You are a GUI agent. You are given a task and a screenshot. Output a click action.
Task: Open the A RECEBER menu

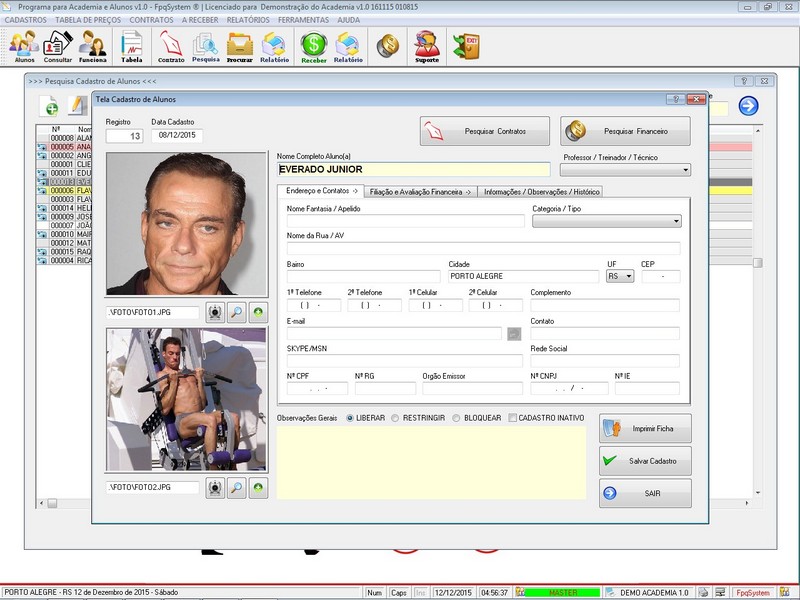pyautogui.click(x=200, y=20)
